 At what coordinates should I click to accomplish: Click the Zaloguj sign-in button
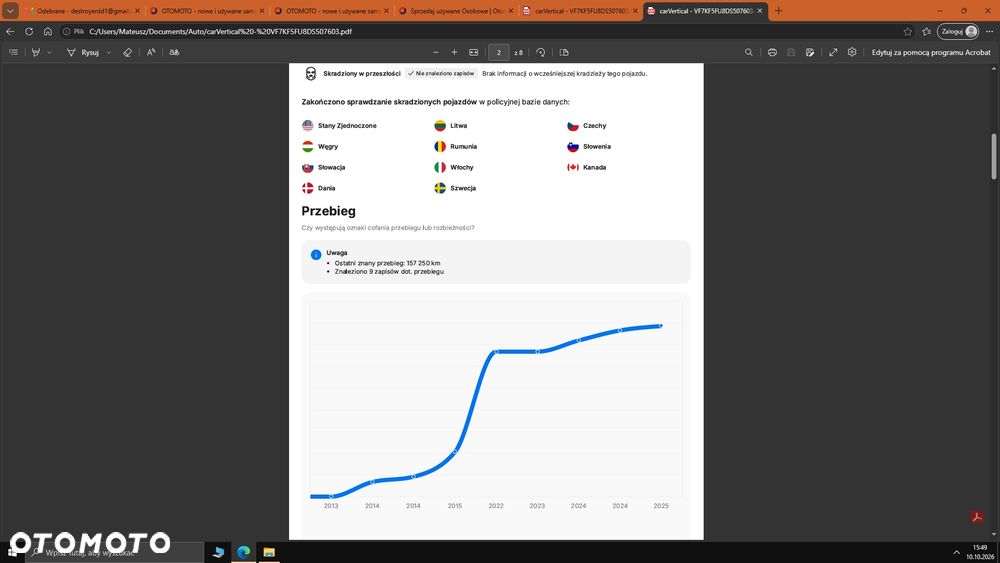(x=958, y=31)
